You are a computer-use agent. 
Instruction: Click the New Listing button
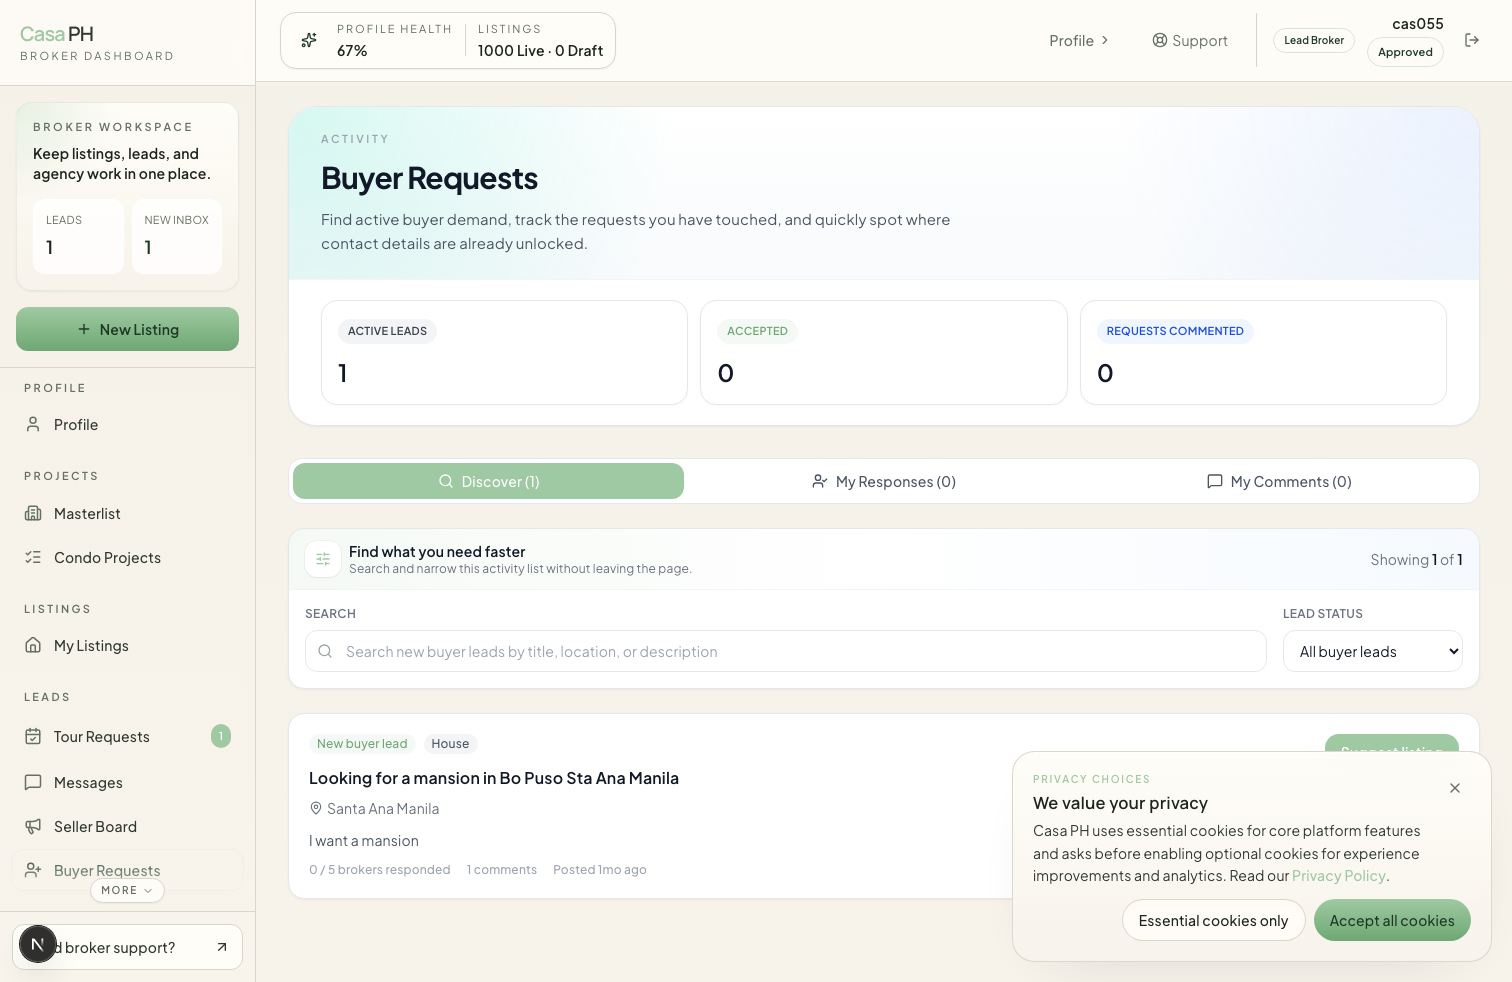pos(127,329)
